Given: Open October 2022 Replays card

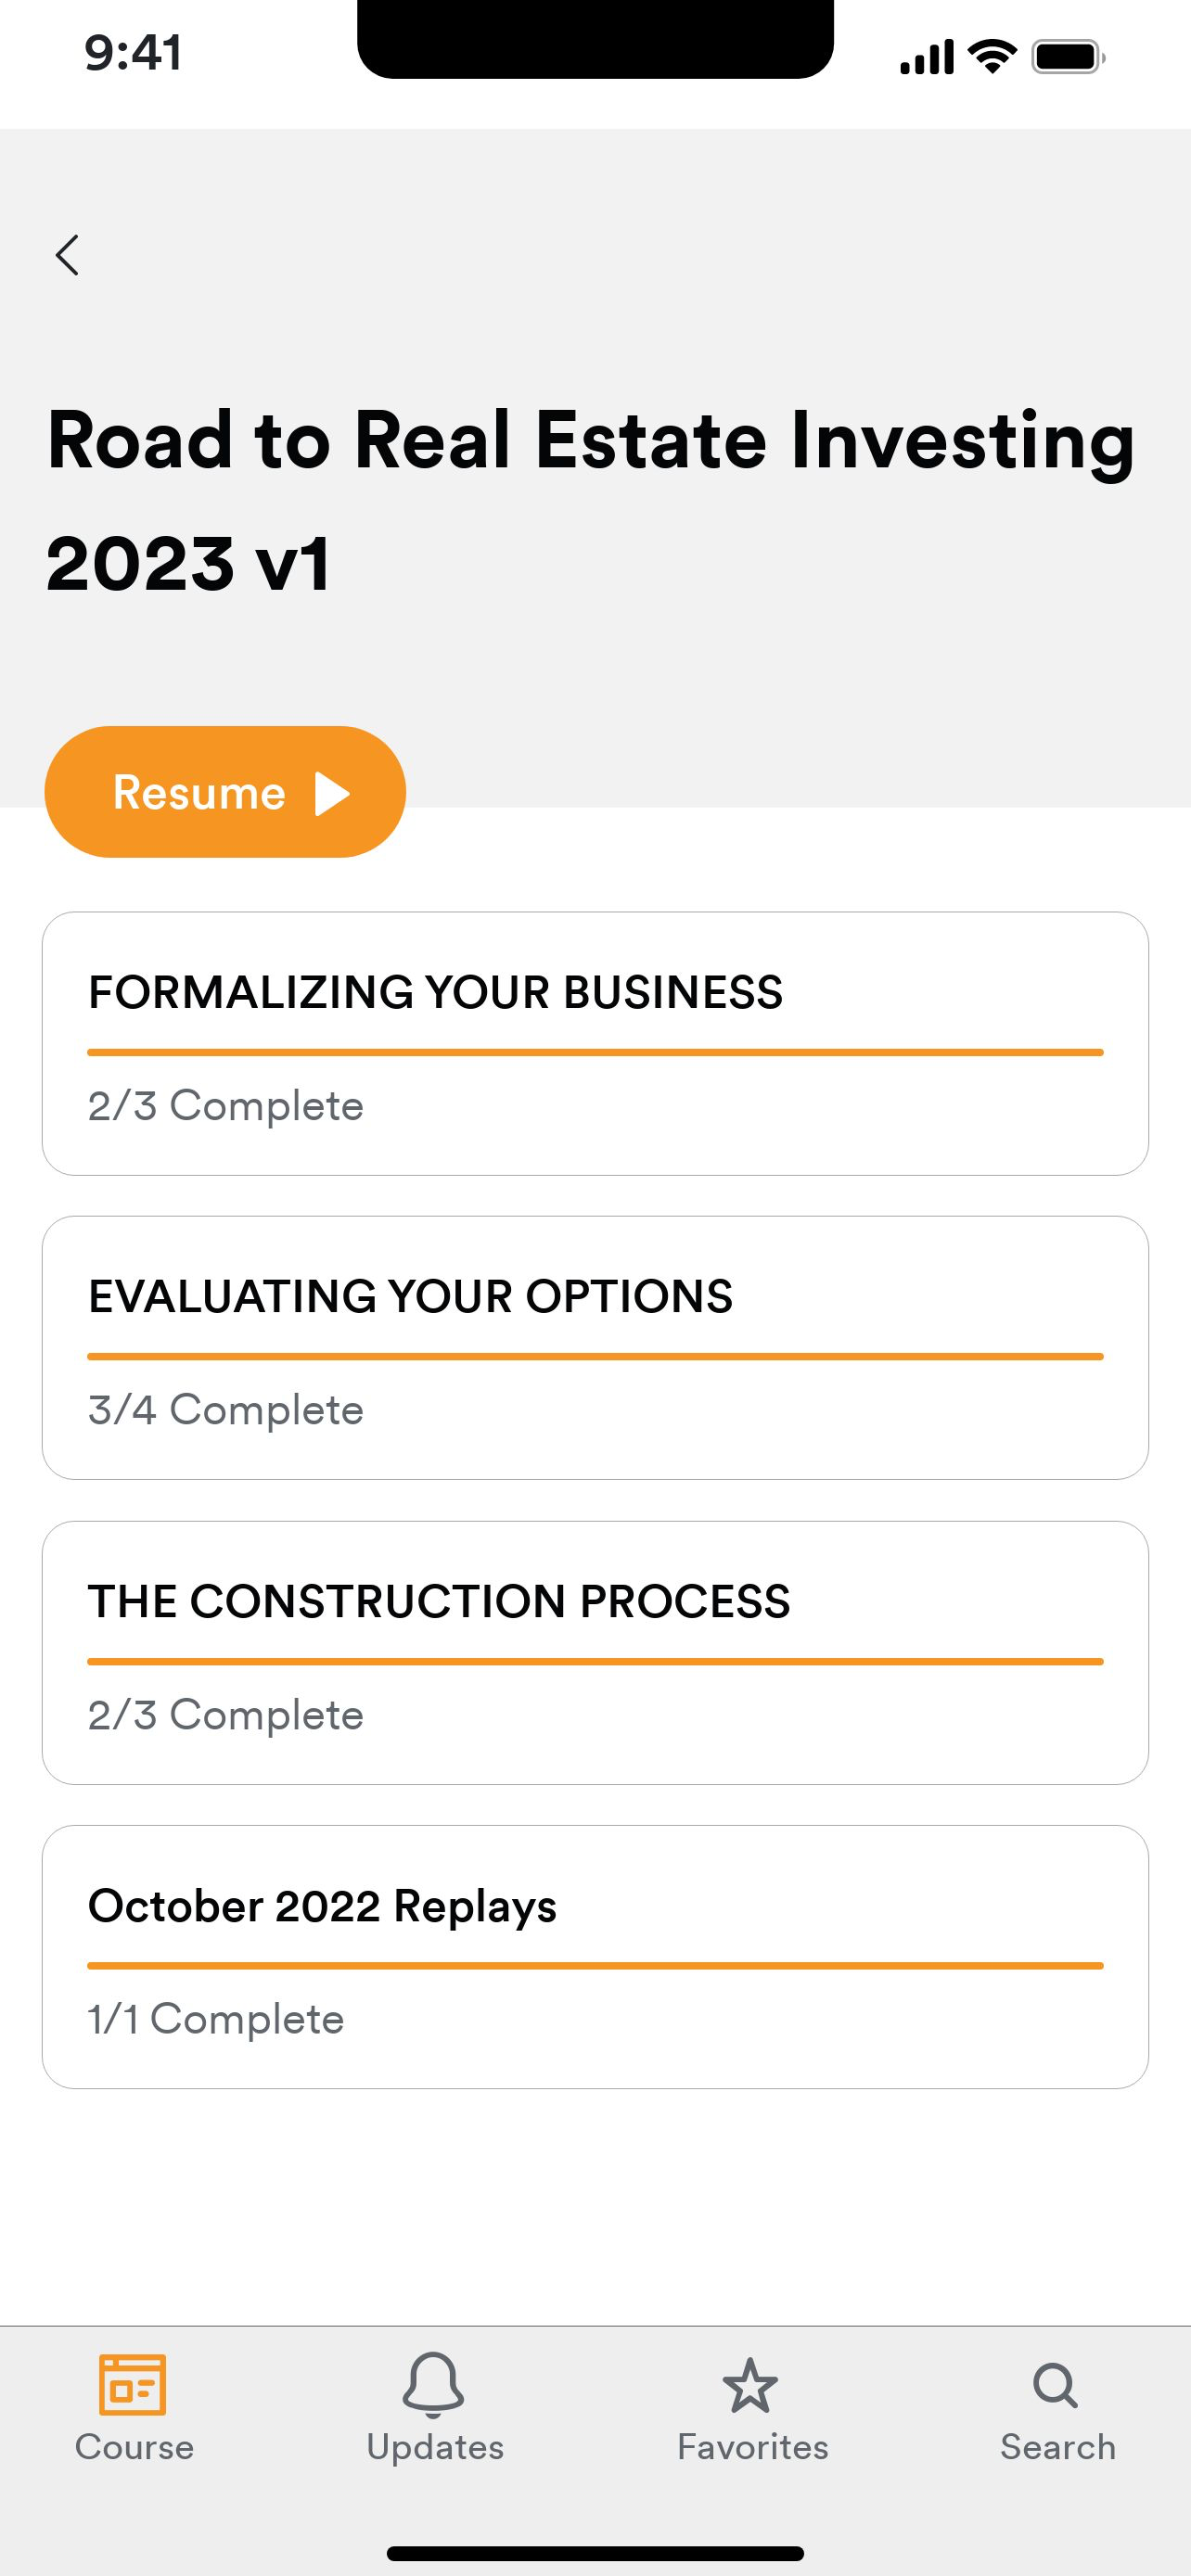Looking at the screenshot, I should coord(595,1957).
